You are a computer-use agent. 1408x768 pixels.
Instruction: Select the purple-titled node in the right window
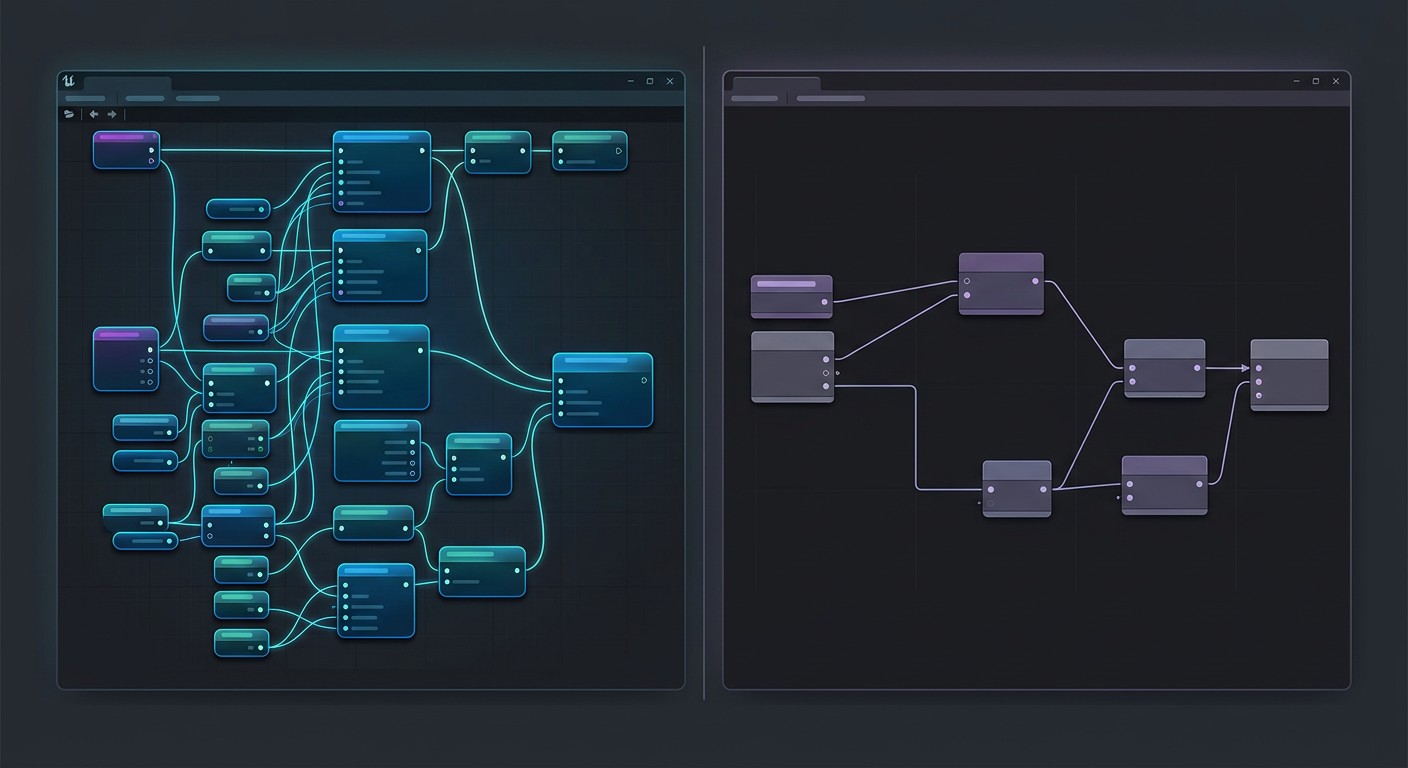[792, 296]
